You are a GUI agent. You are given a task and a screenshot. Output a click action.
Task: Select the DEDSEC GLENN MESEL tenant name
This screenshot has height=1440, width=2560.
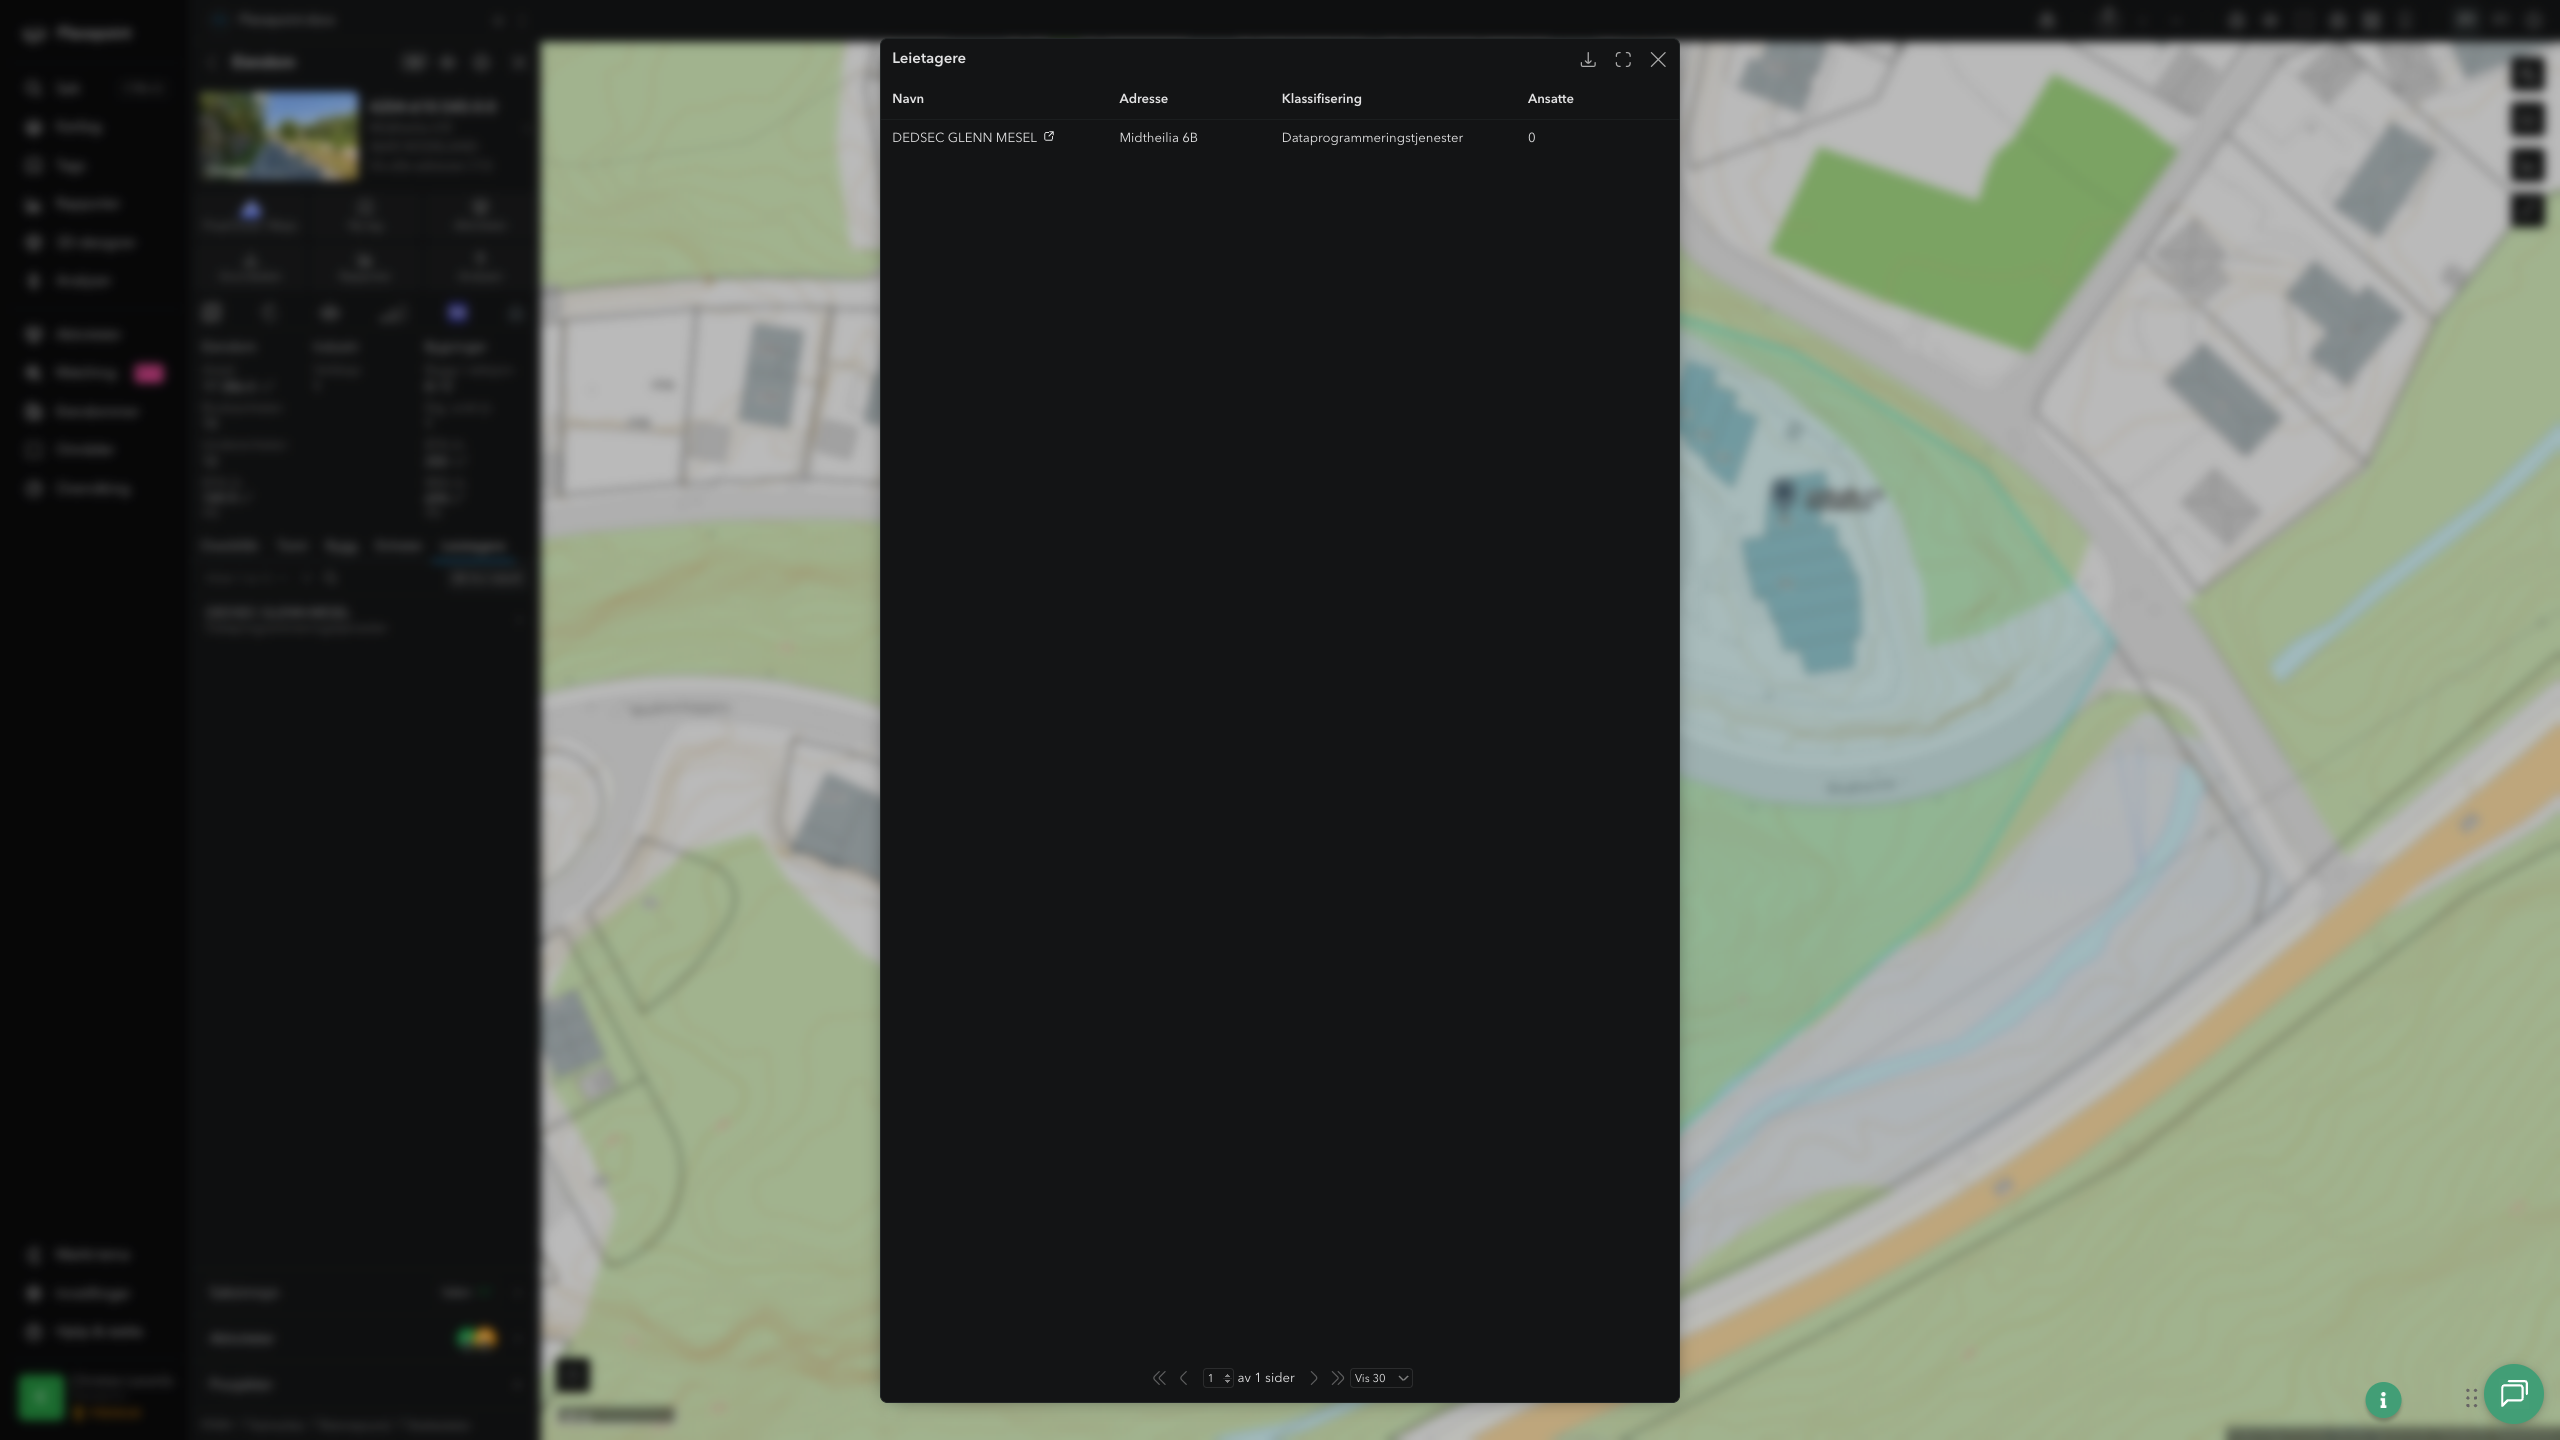pyautogui.click(x=964, y=138)
